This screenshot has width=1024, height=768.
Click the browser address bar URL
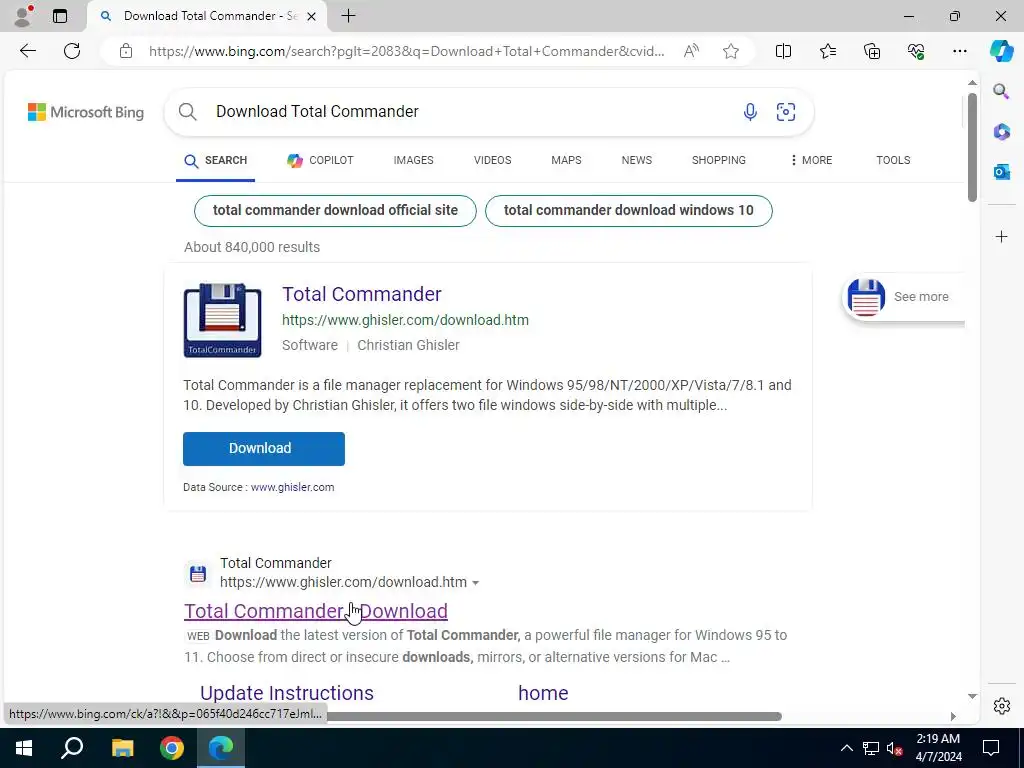(406, 51)
